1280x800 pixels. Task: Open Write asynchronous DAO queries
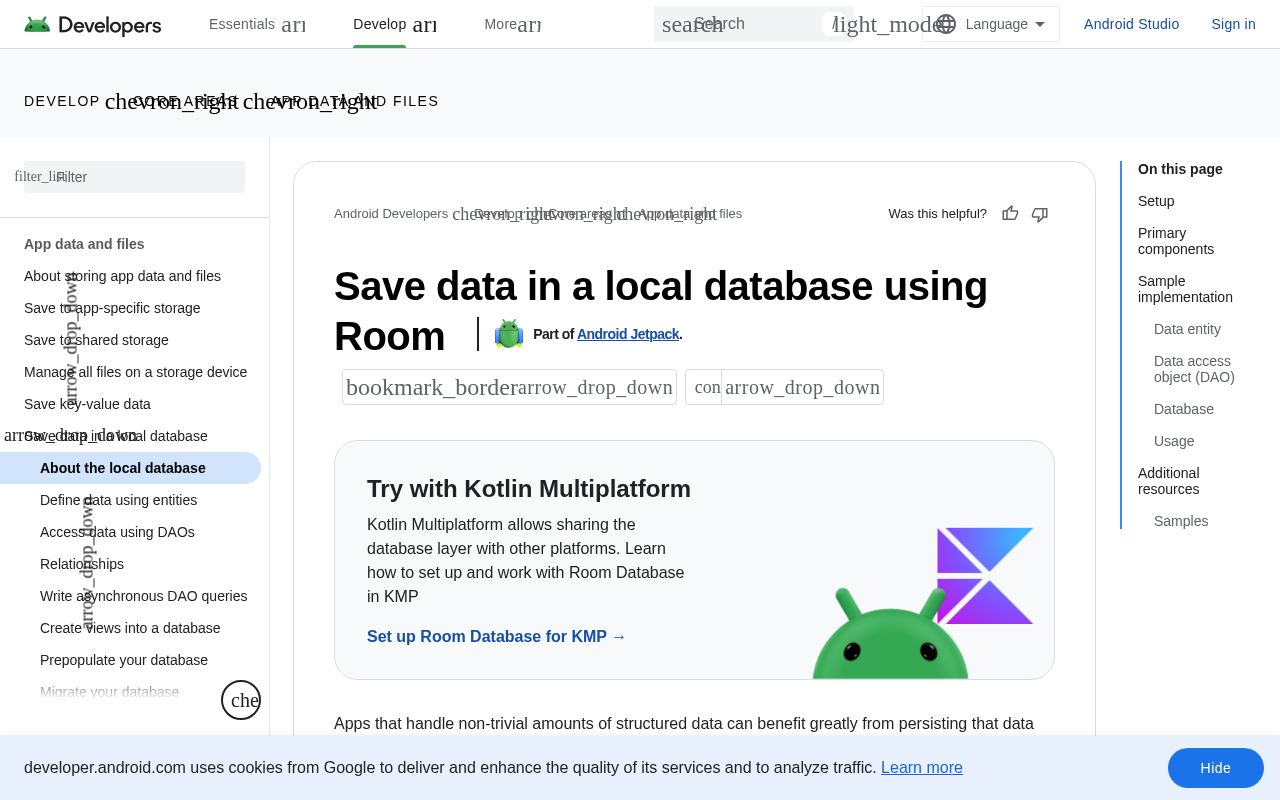[x=144, y=596]
